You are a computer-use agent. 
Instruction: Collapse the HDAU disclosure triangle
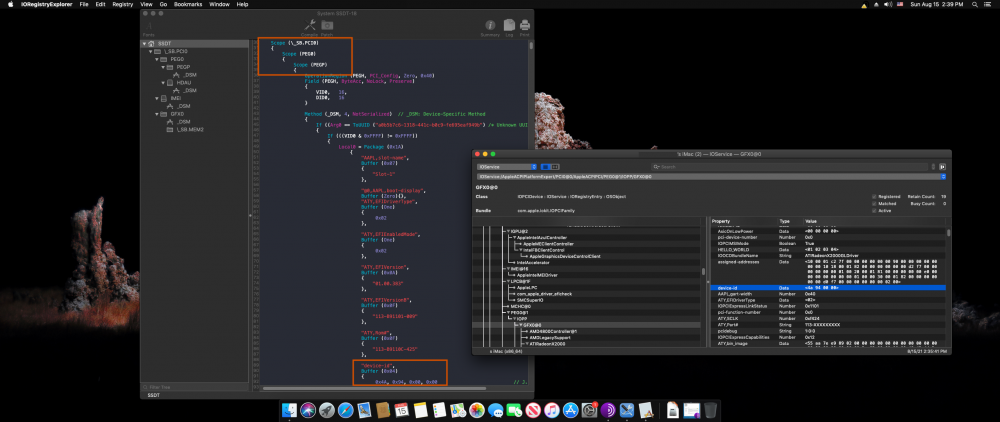[164, 83]
